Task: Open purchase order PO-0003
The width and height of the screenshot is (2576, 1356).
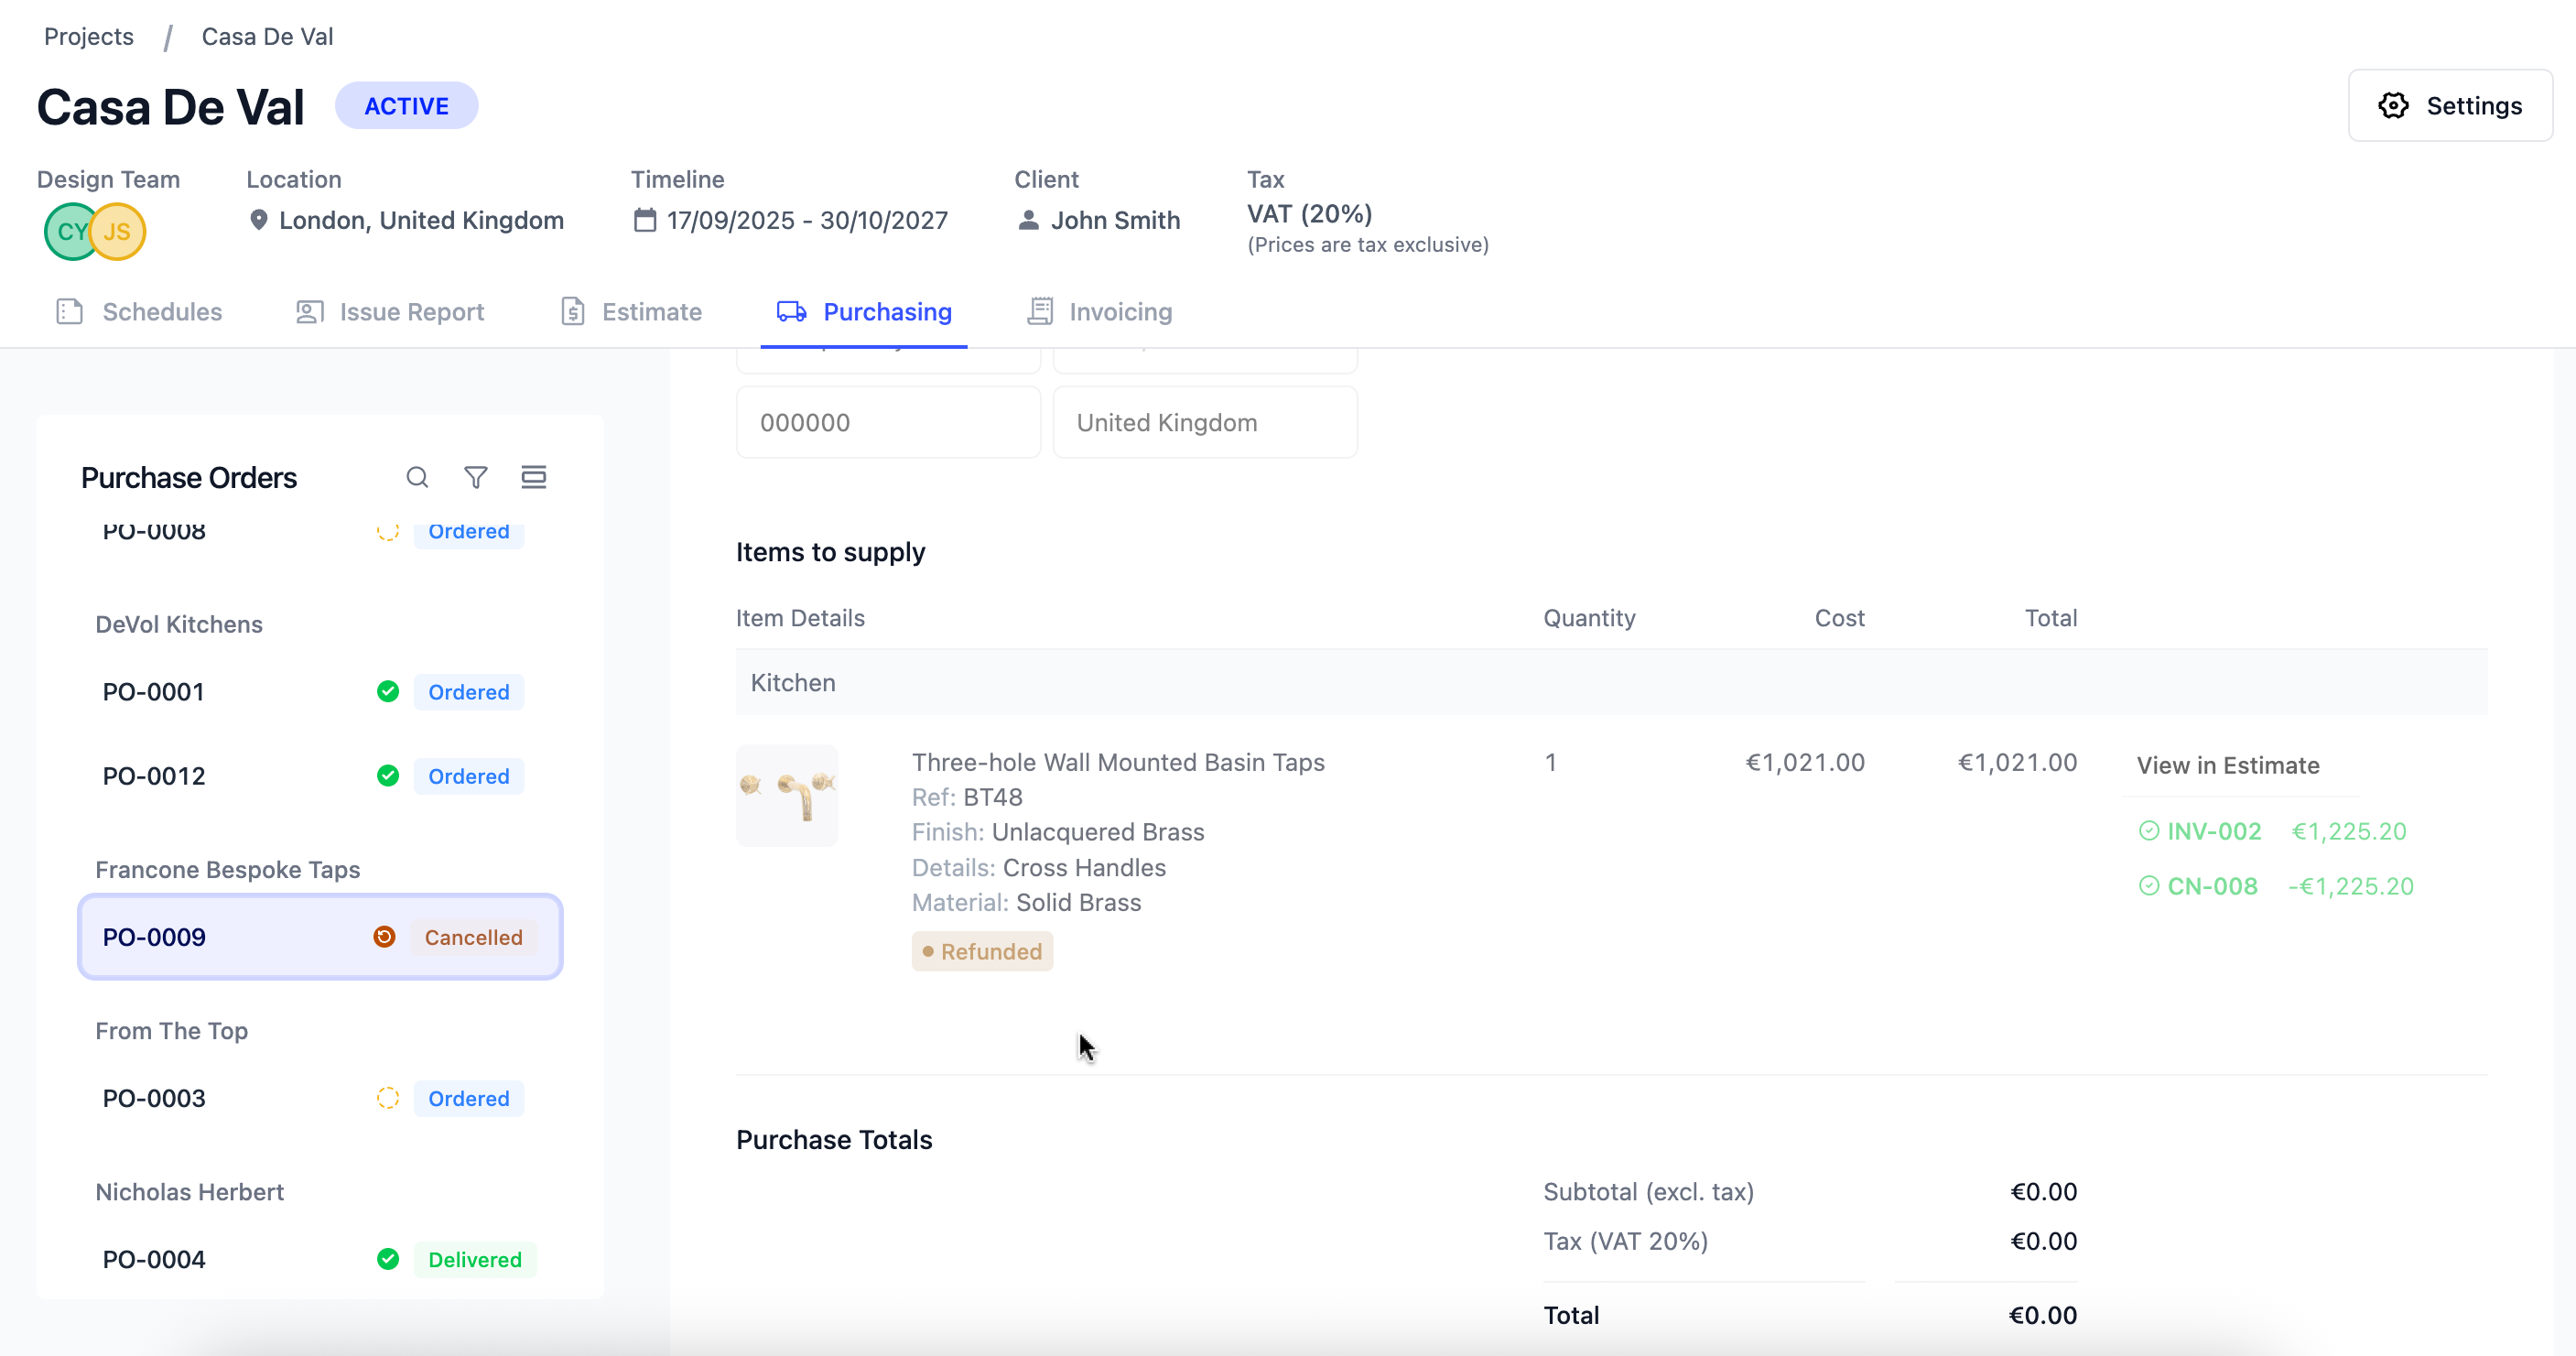Action: tap(320, 1098)
